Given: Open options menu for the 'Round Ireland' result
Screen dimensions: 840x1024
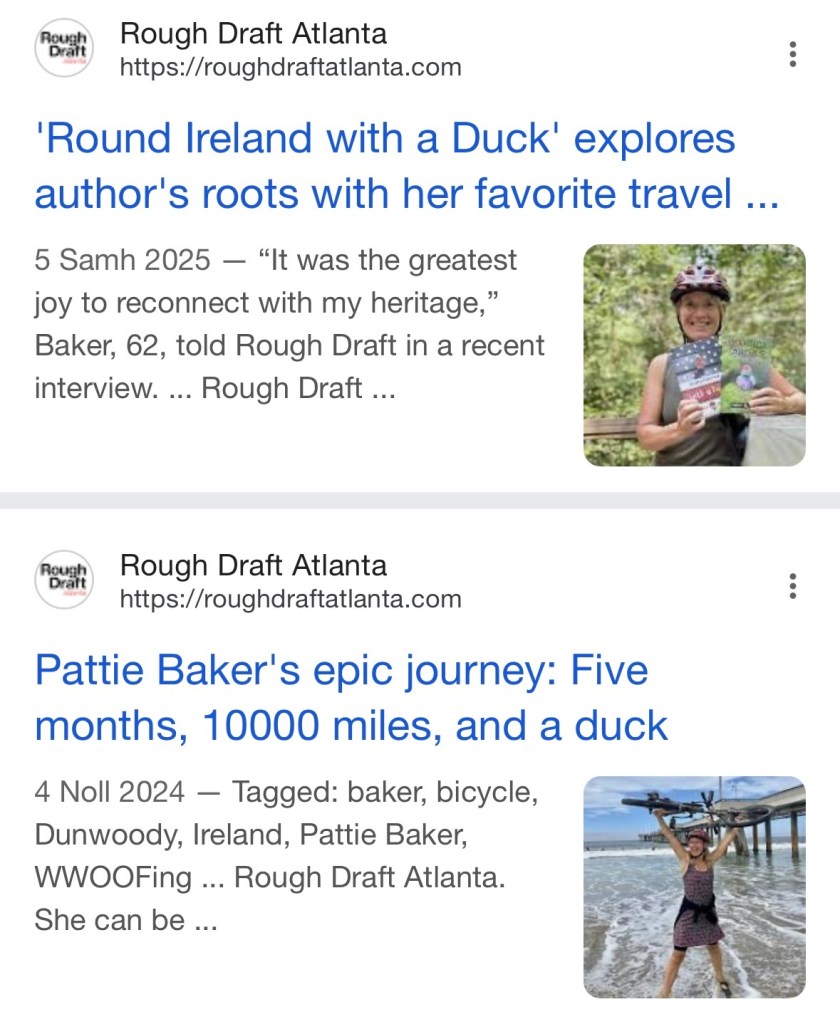Looking at the screenshot, I should tap(792, 54).
